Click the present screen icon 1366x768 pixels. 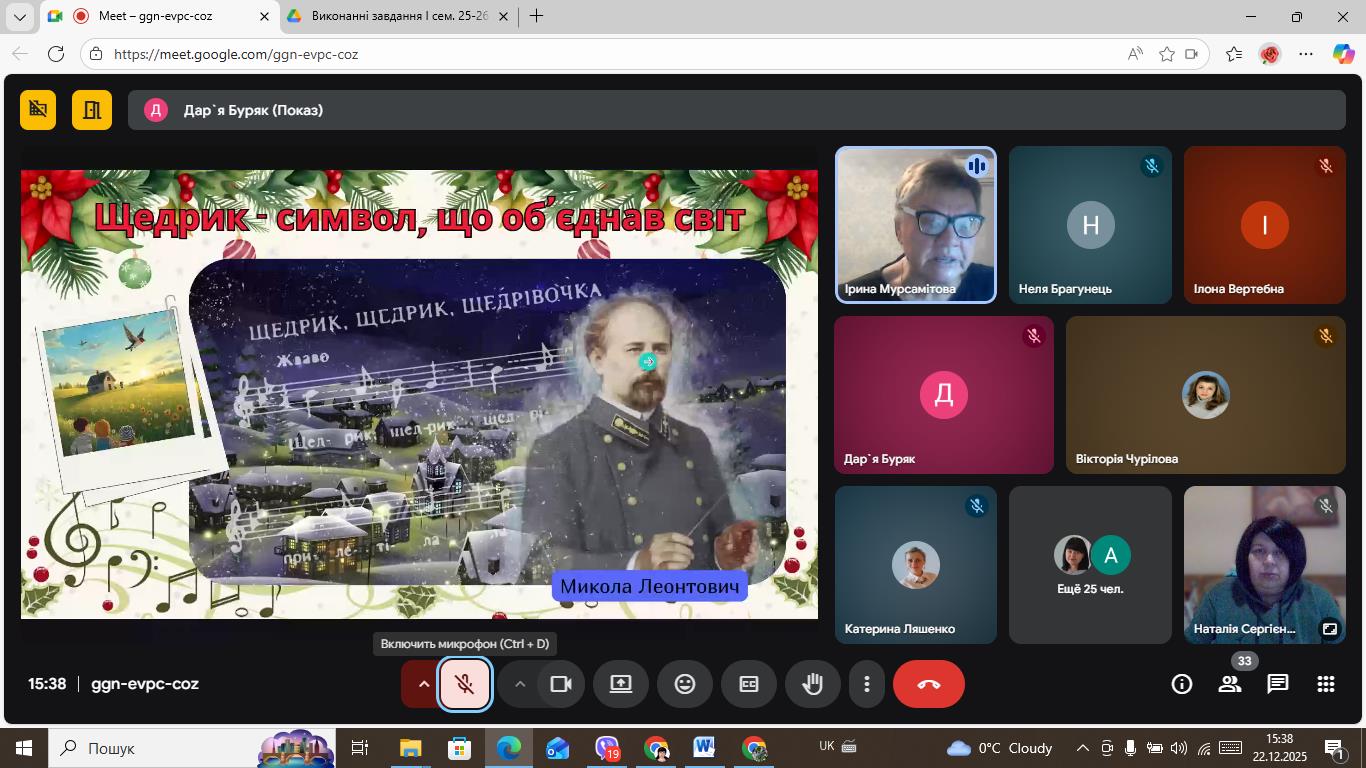point(621,684)
